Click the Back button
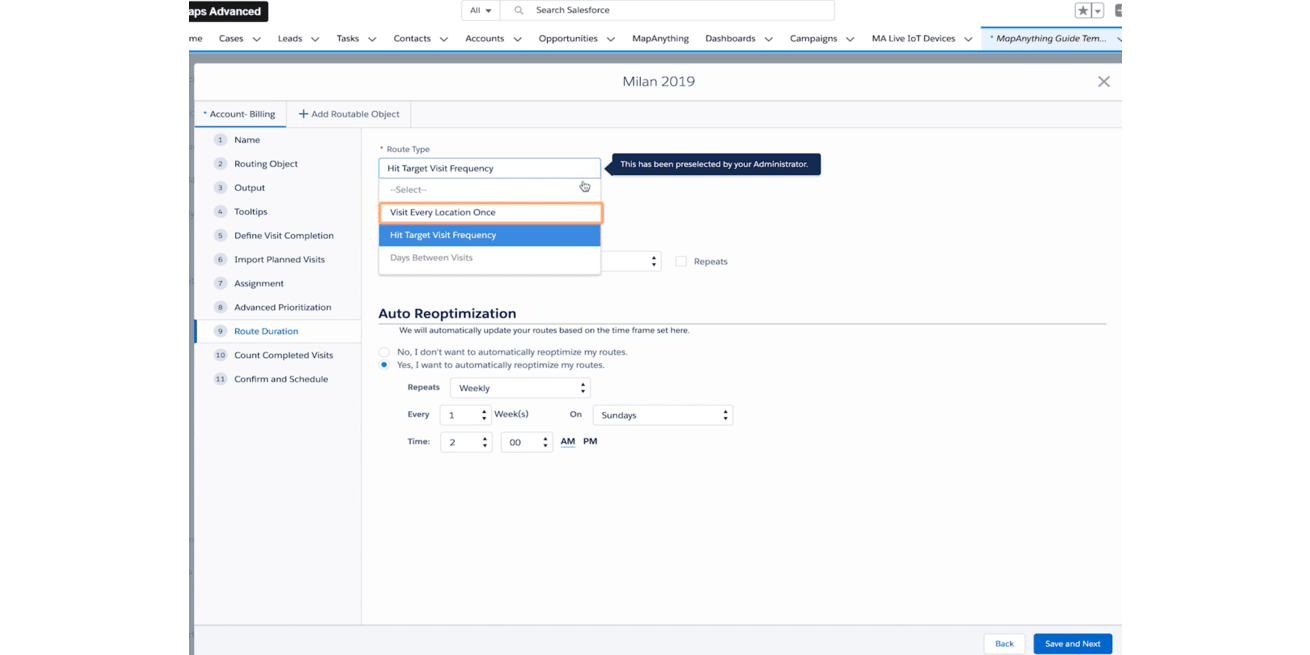Viewport: 1310px width, 655px height. pos(1004,643)
